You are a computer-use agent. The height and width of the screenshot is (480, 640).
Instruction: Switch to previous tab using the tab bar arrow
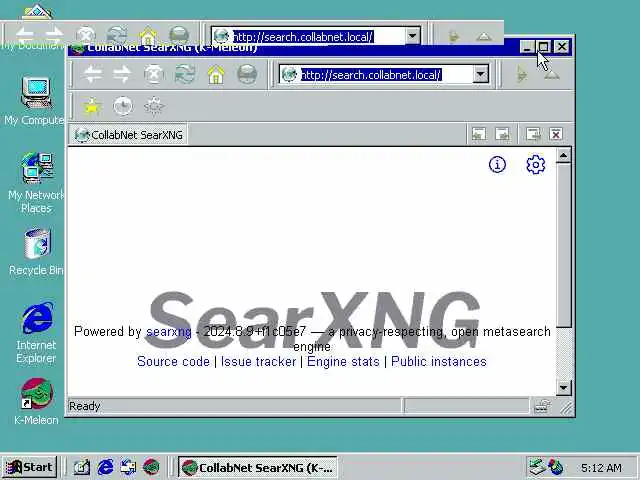479,134
